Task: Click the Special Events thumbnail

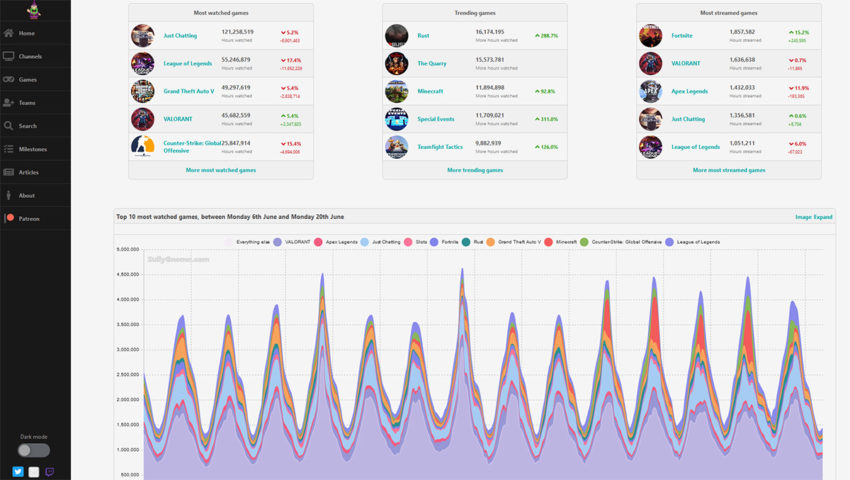Action: pos(396,119)
